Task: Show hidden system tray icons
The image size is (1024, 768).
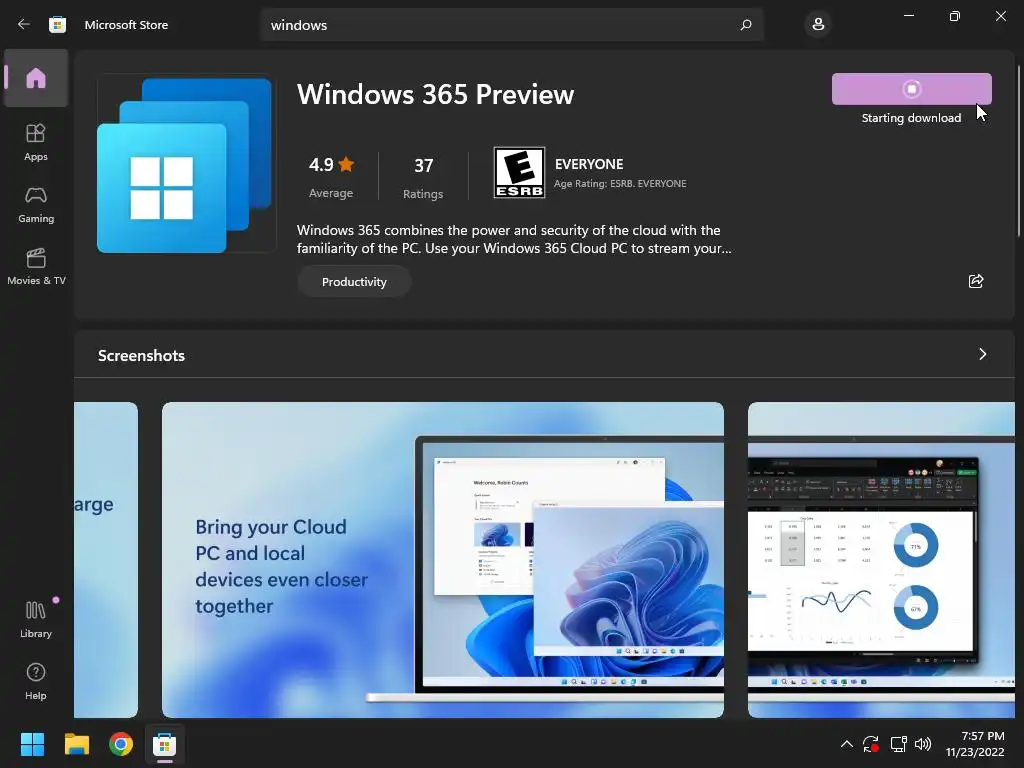Action: 846,744
